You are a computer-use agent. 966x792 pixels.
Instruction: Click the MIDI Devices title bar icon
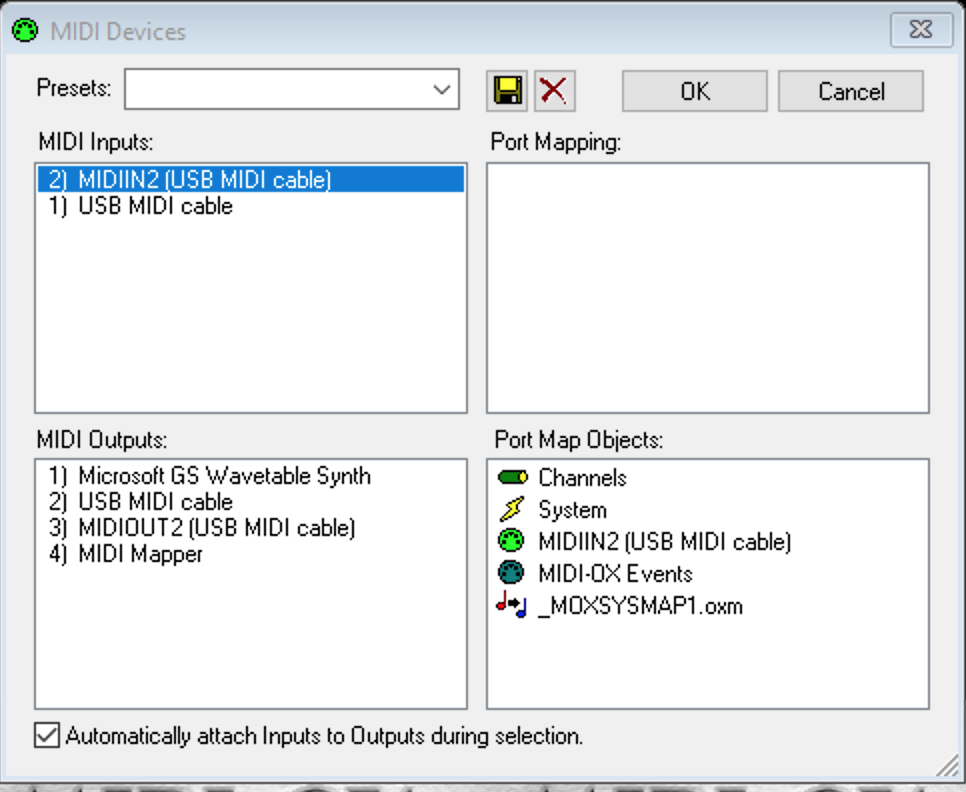pyautogui.click(x=25, y=30)
